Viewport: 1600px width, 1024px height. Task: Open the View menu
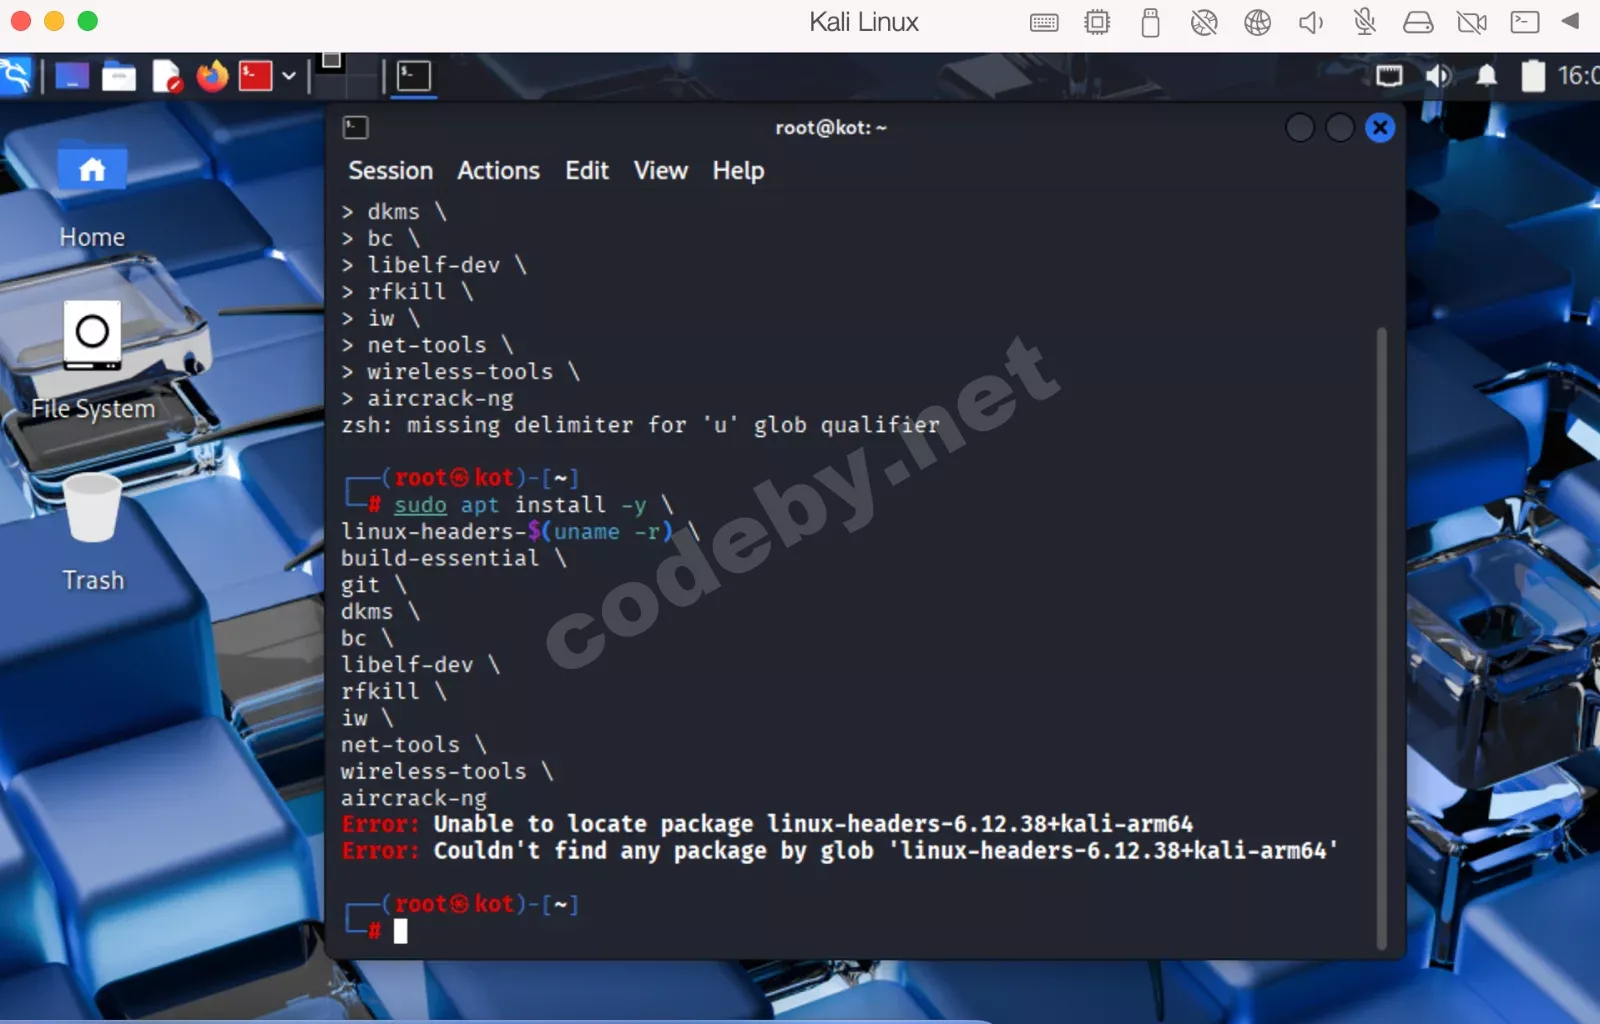(660, 171)
